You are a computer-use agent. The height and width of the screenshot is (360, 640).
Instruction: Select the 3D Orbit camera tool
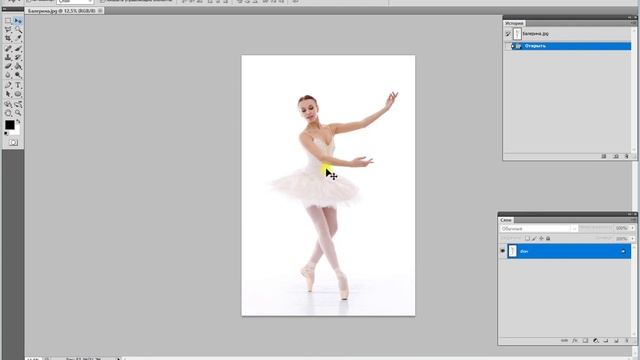coord(18,104)
